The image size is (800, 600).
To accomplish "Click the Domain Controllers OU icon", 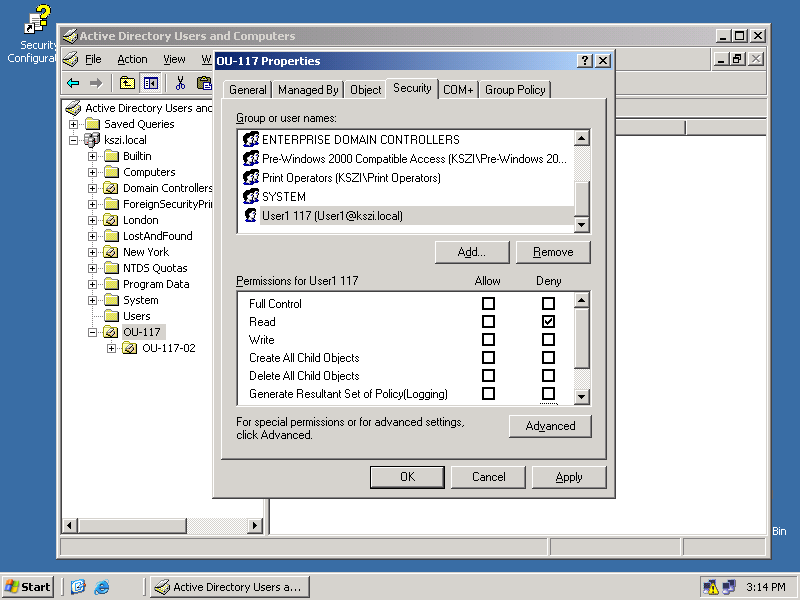I will 111,188.
